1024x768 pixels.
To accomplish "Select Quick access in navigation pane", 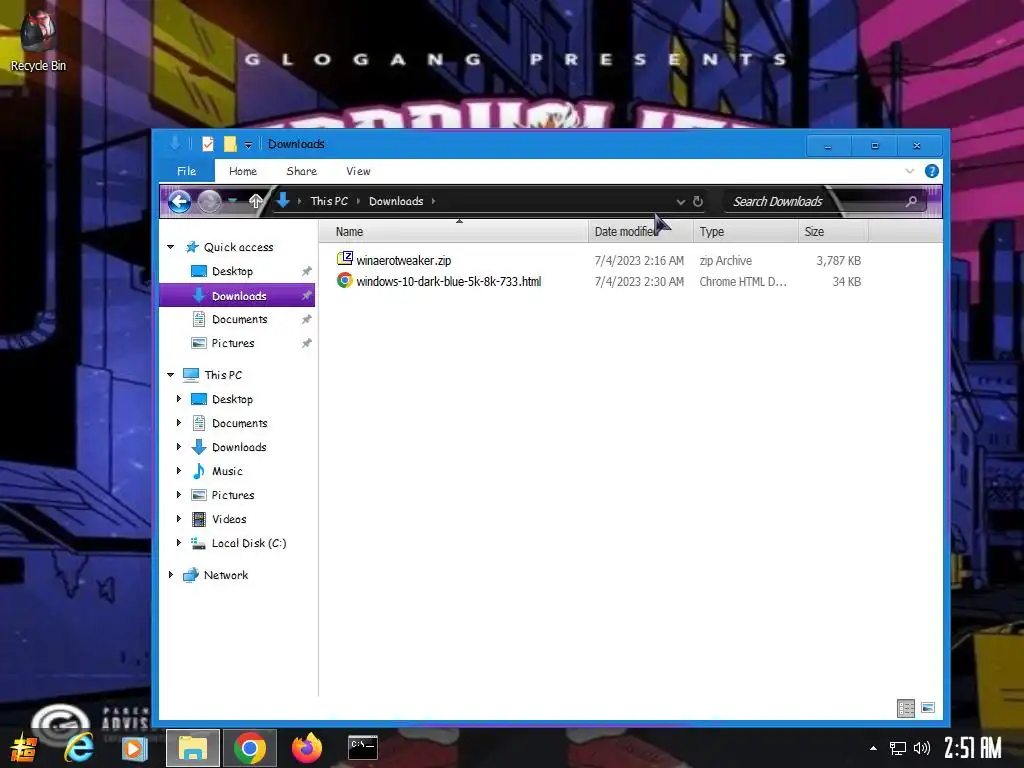I will [238, 247].
